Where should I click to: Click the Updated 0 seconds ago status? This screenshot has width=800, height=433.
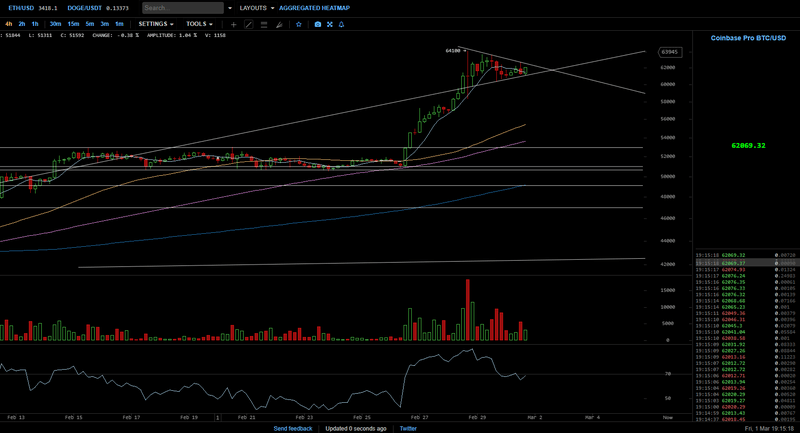[x=356, y=428]
